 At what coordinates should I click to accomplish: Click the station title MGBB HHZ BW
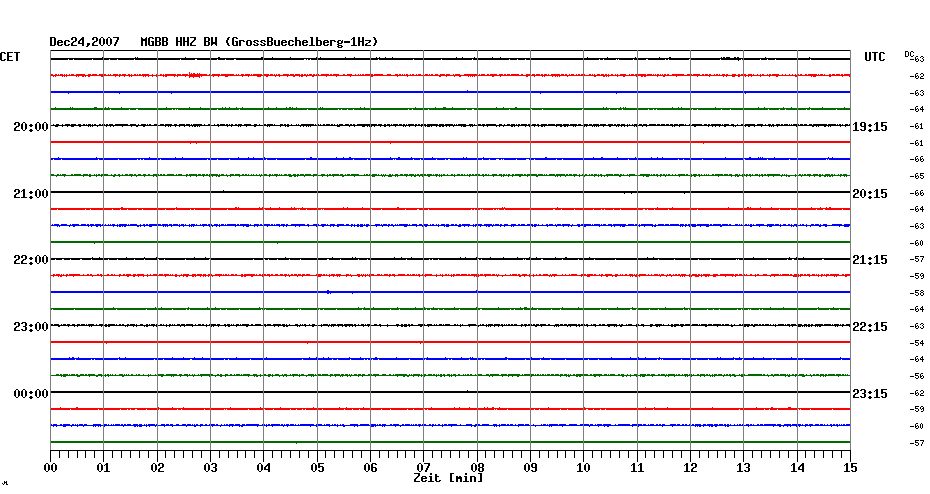[x=179, y=42]
